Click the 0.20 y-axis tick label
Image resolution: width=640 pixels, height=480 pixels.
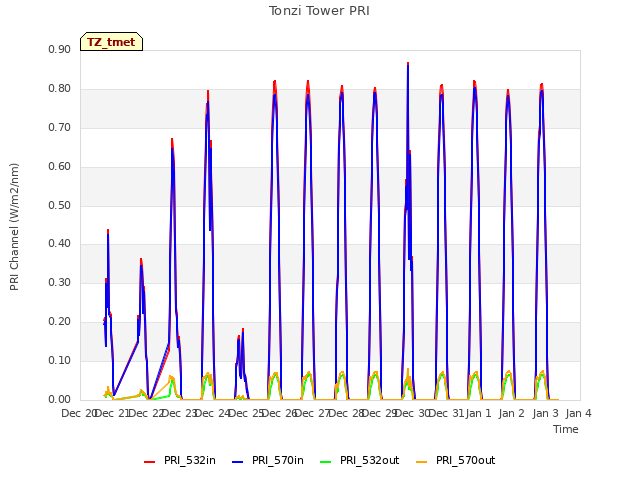click(x=60, y=322)
